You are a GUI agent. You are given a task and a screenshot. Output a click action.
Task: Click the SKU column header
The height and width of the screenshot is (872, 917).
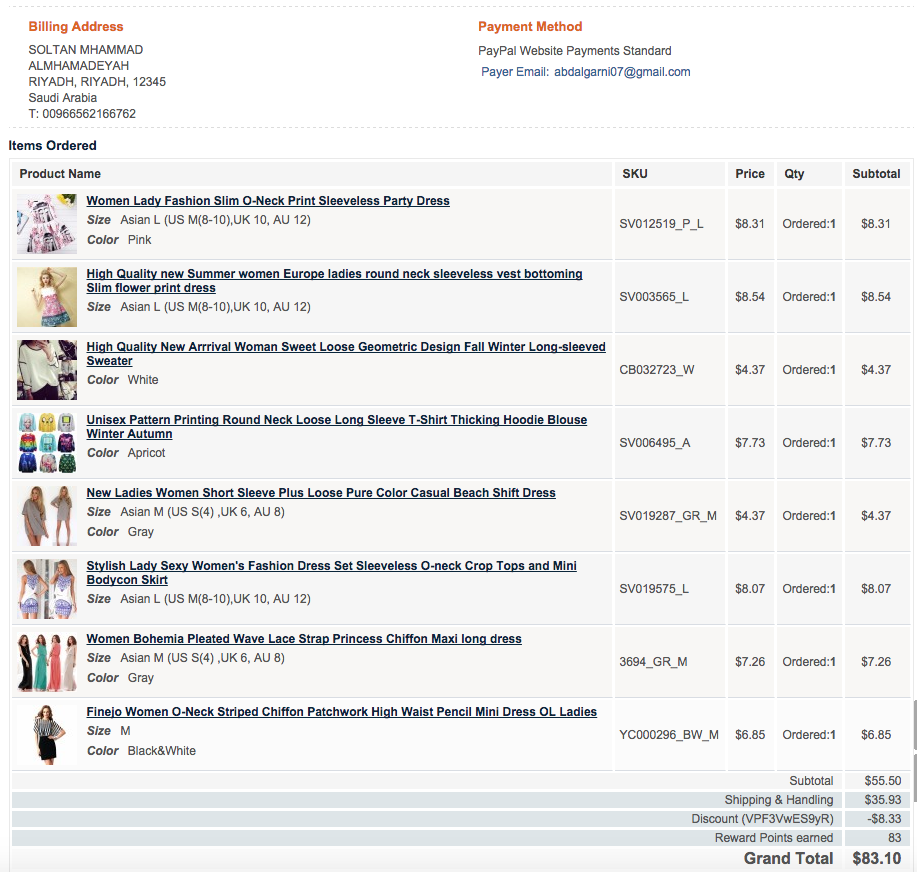[635, 174]
